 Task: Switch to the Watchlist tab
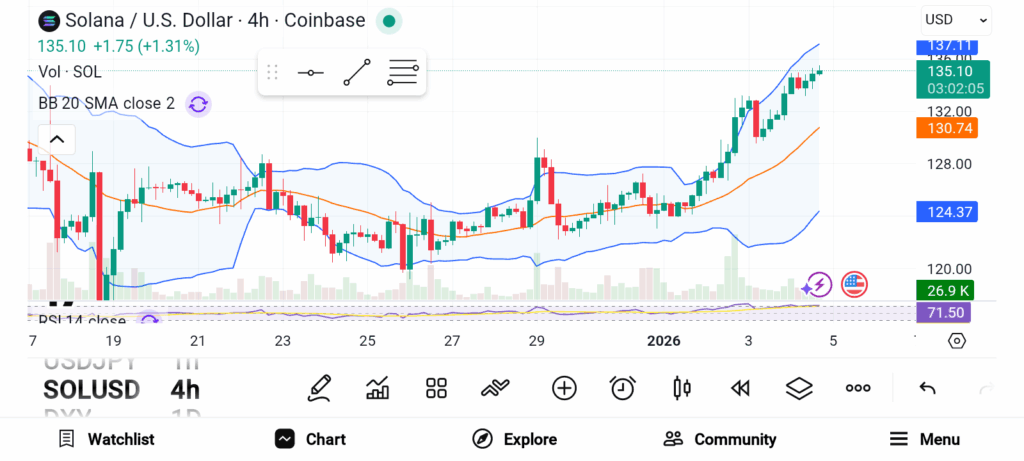106,439
